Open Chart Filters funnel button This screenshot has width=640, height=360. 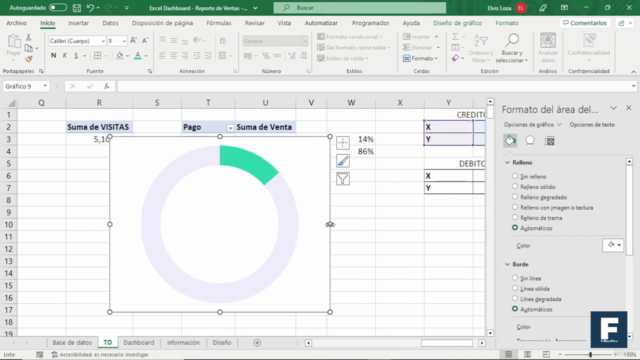point(343,179)
